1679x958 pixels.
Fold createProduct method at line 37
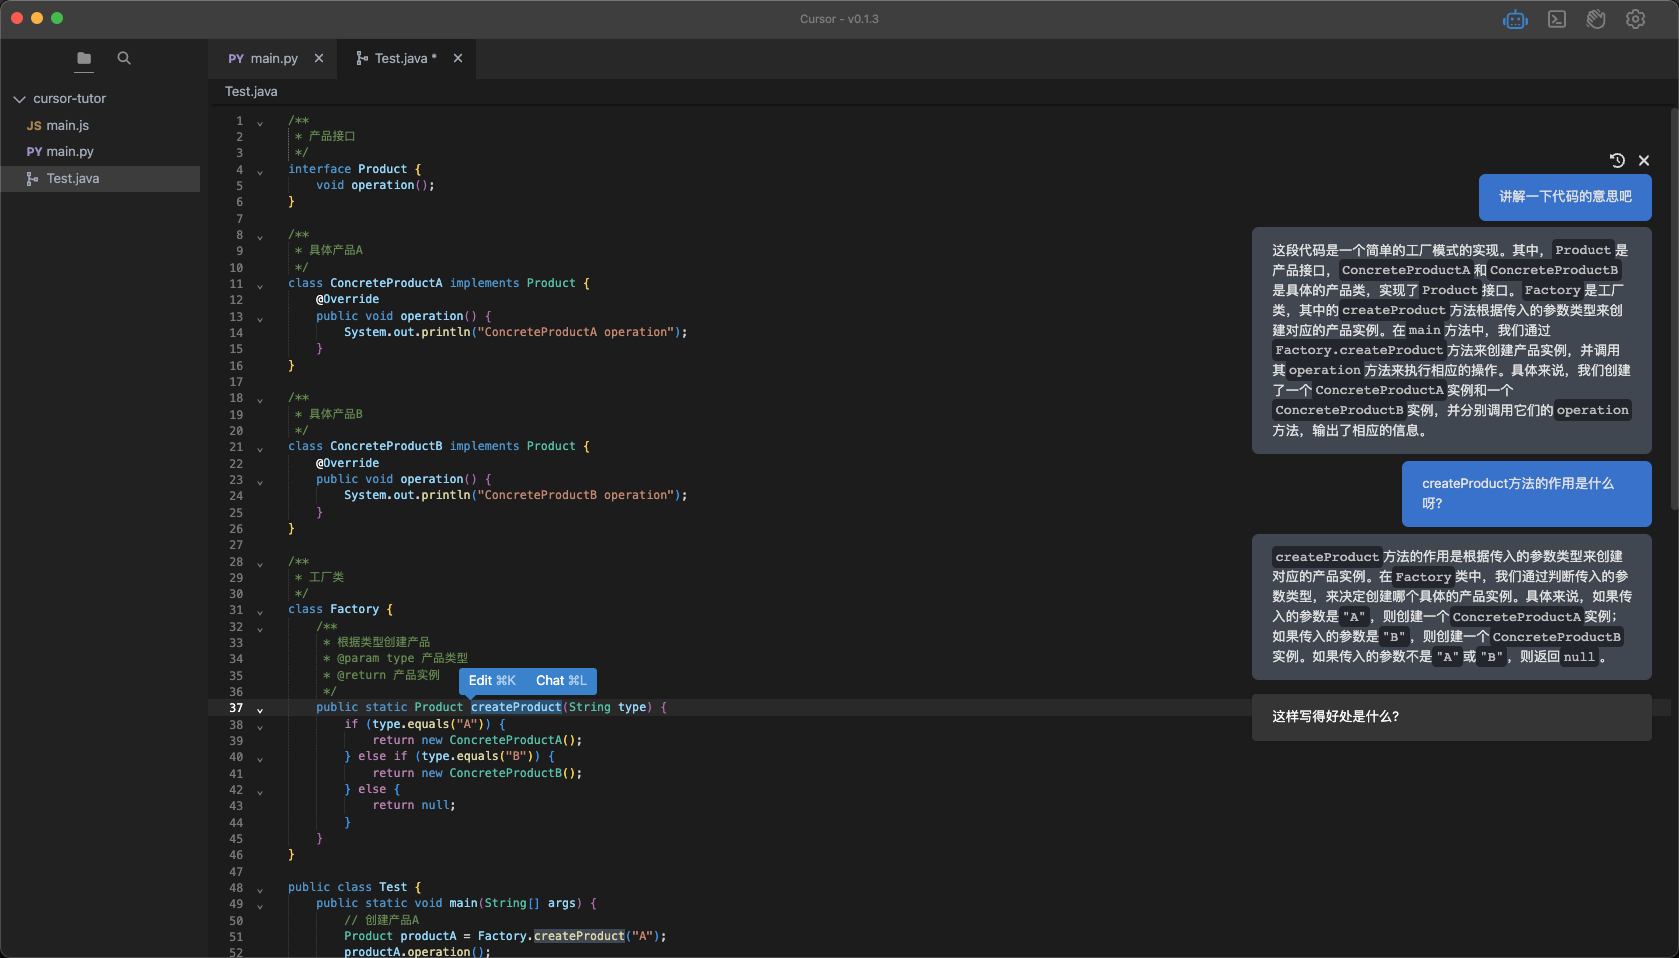pos(260,711)
